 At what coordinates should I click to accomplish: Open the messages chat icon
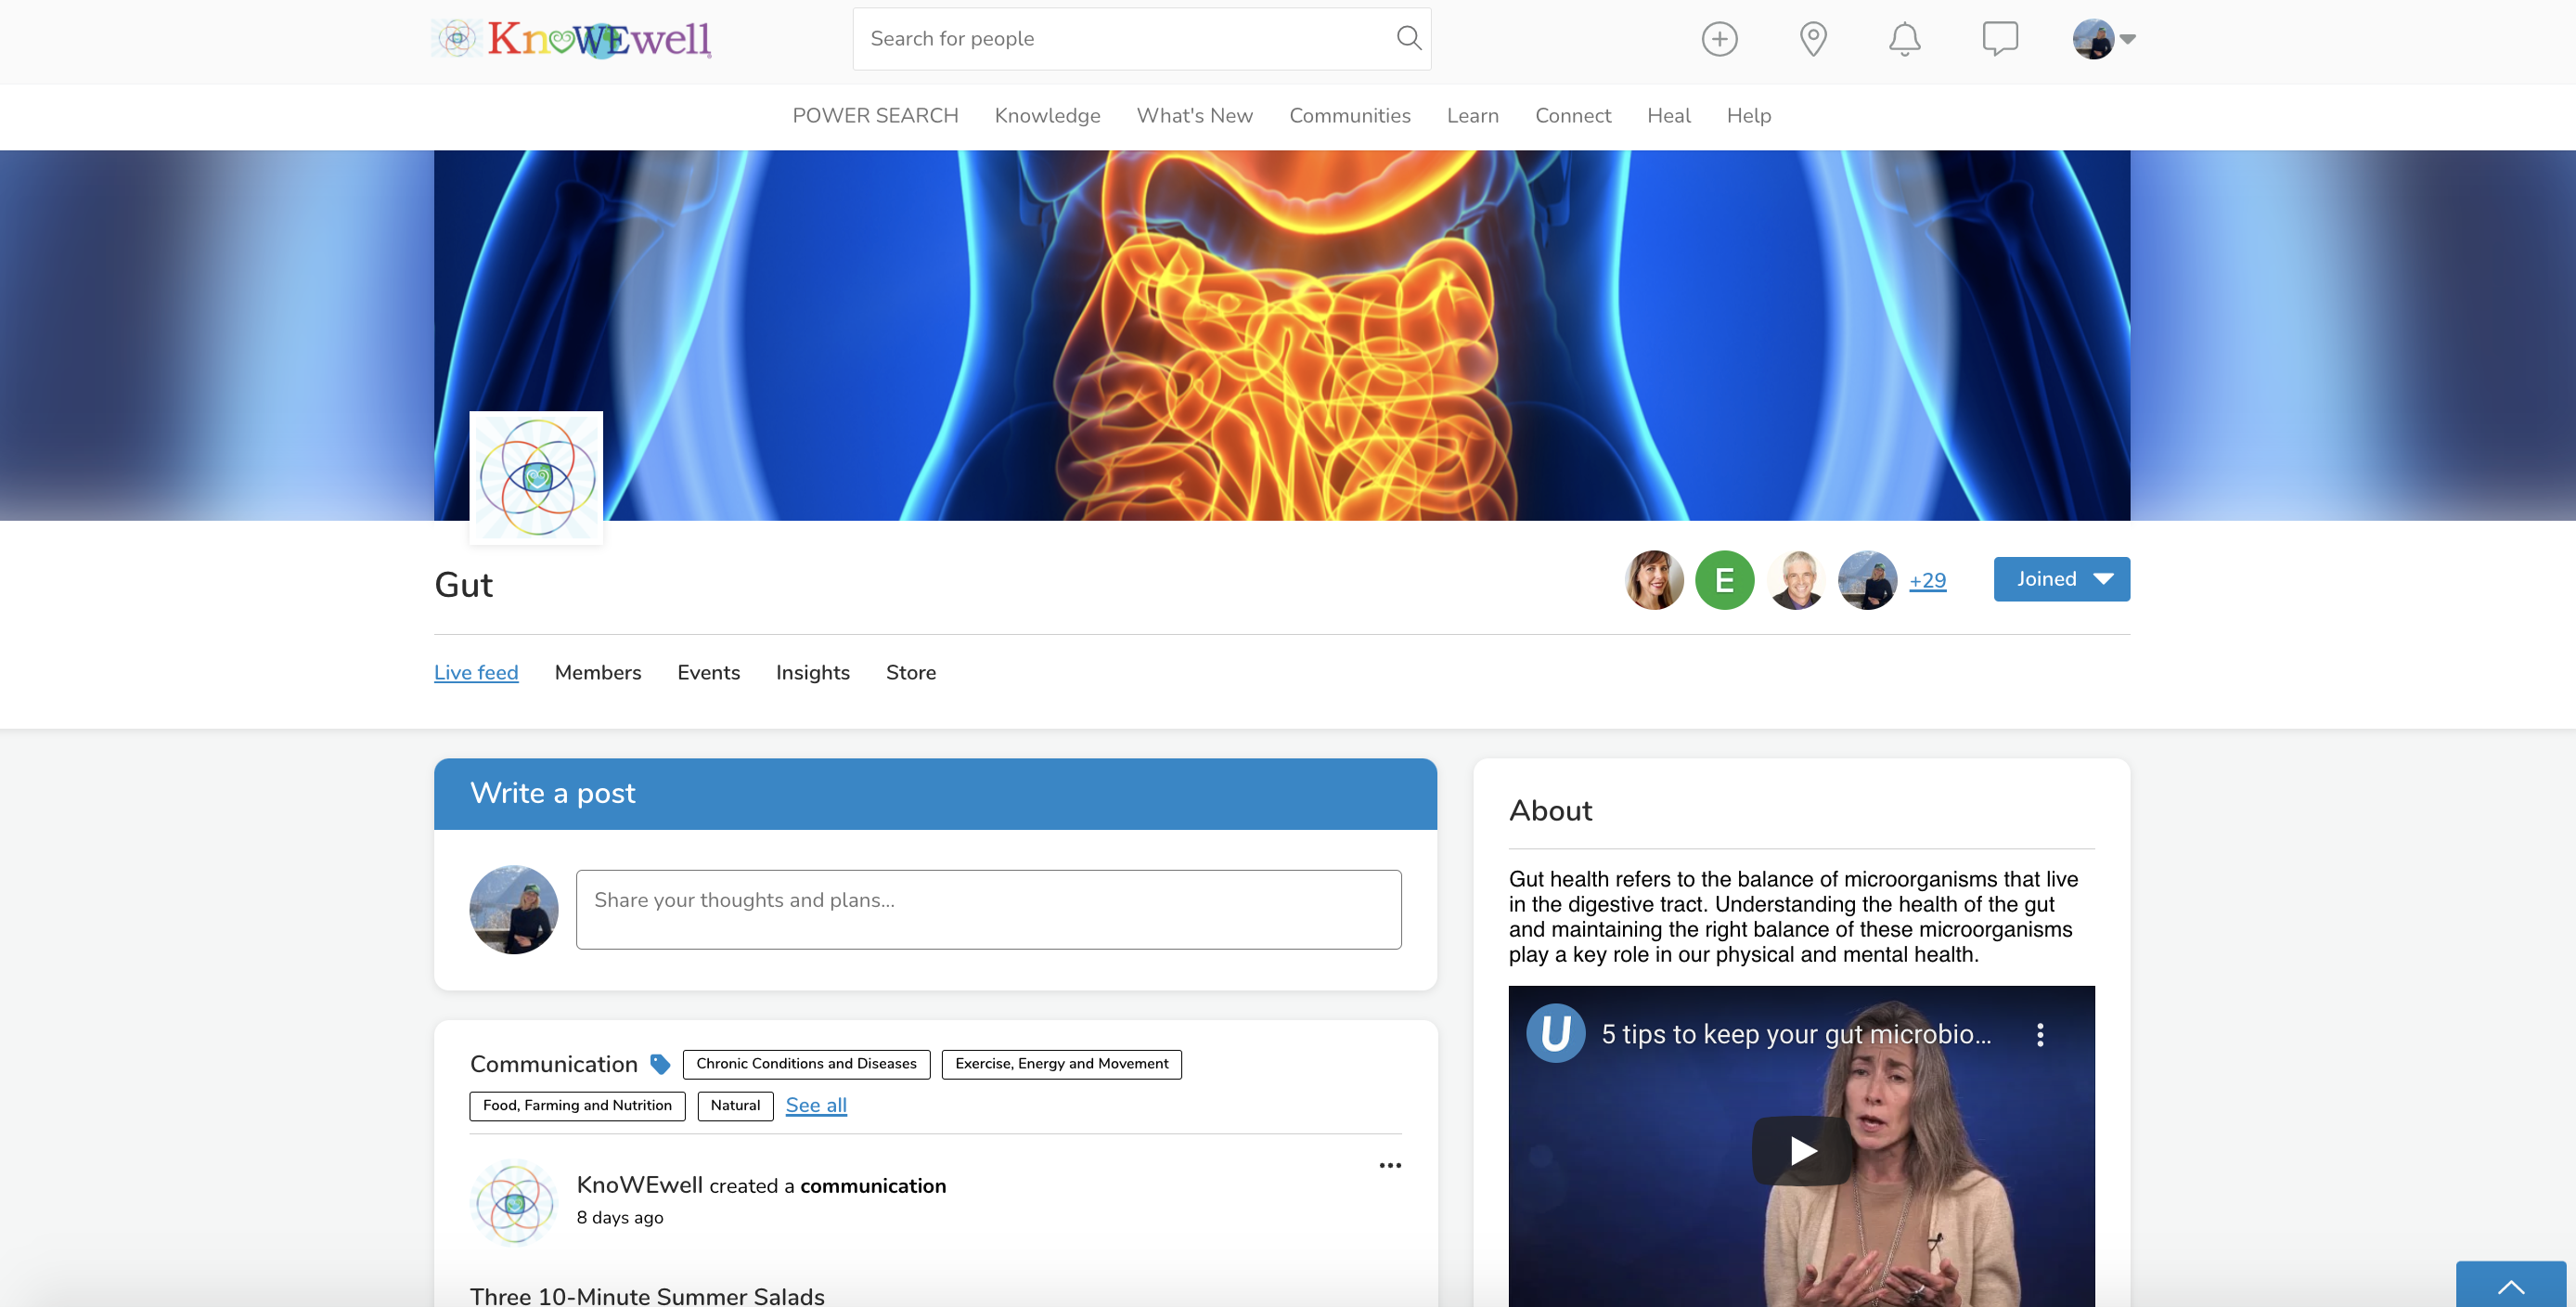pyautogui.click(x=1999, y=39)
